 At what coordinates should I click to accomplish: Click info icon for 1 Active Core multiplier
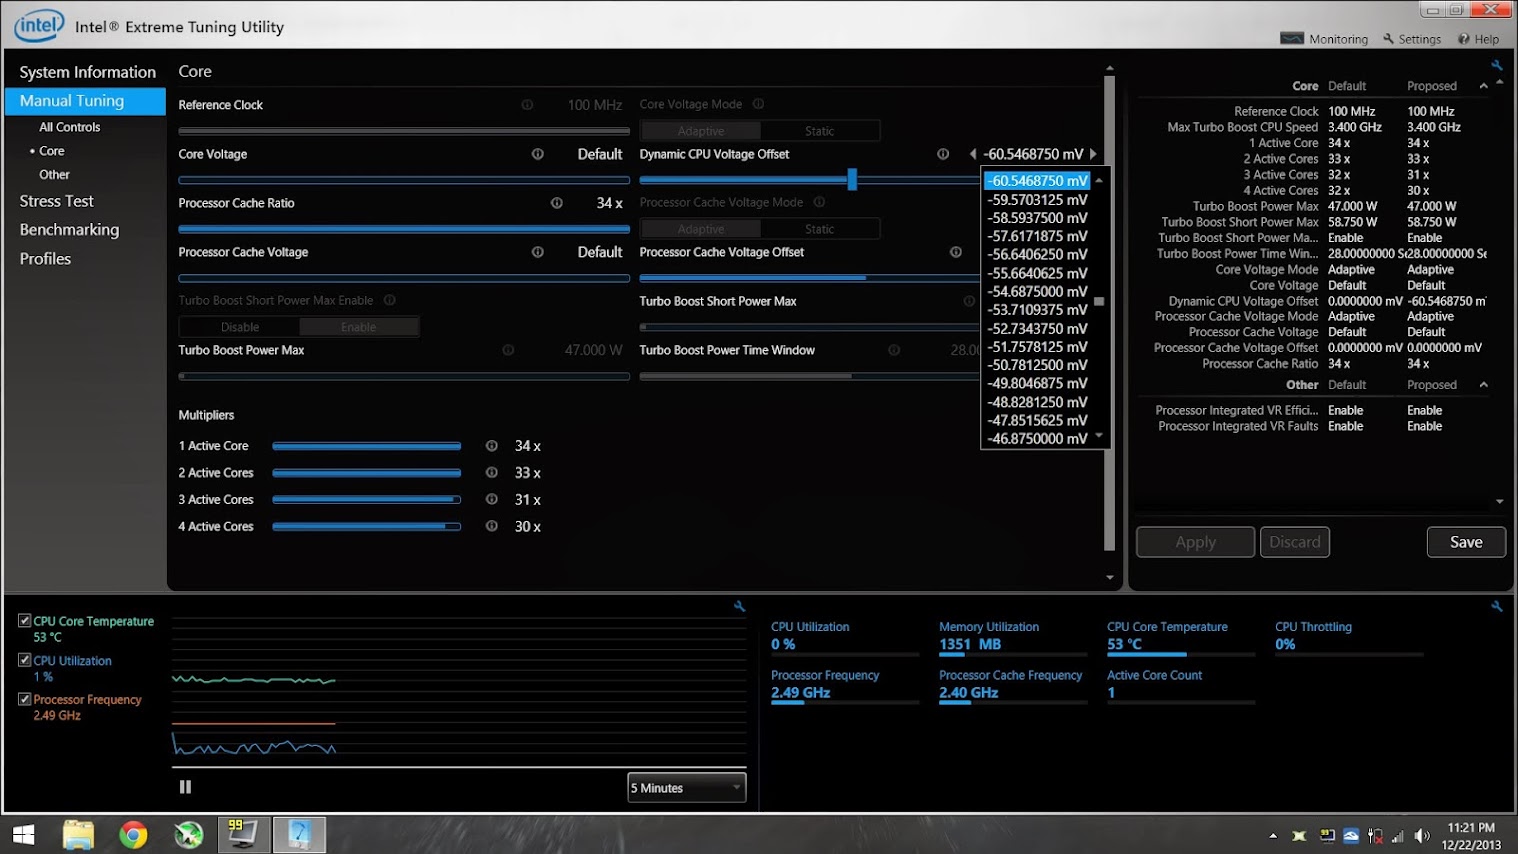(492, 446)
